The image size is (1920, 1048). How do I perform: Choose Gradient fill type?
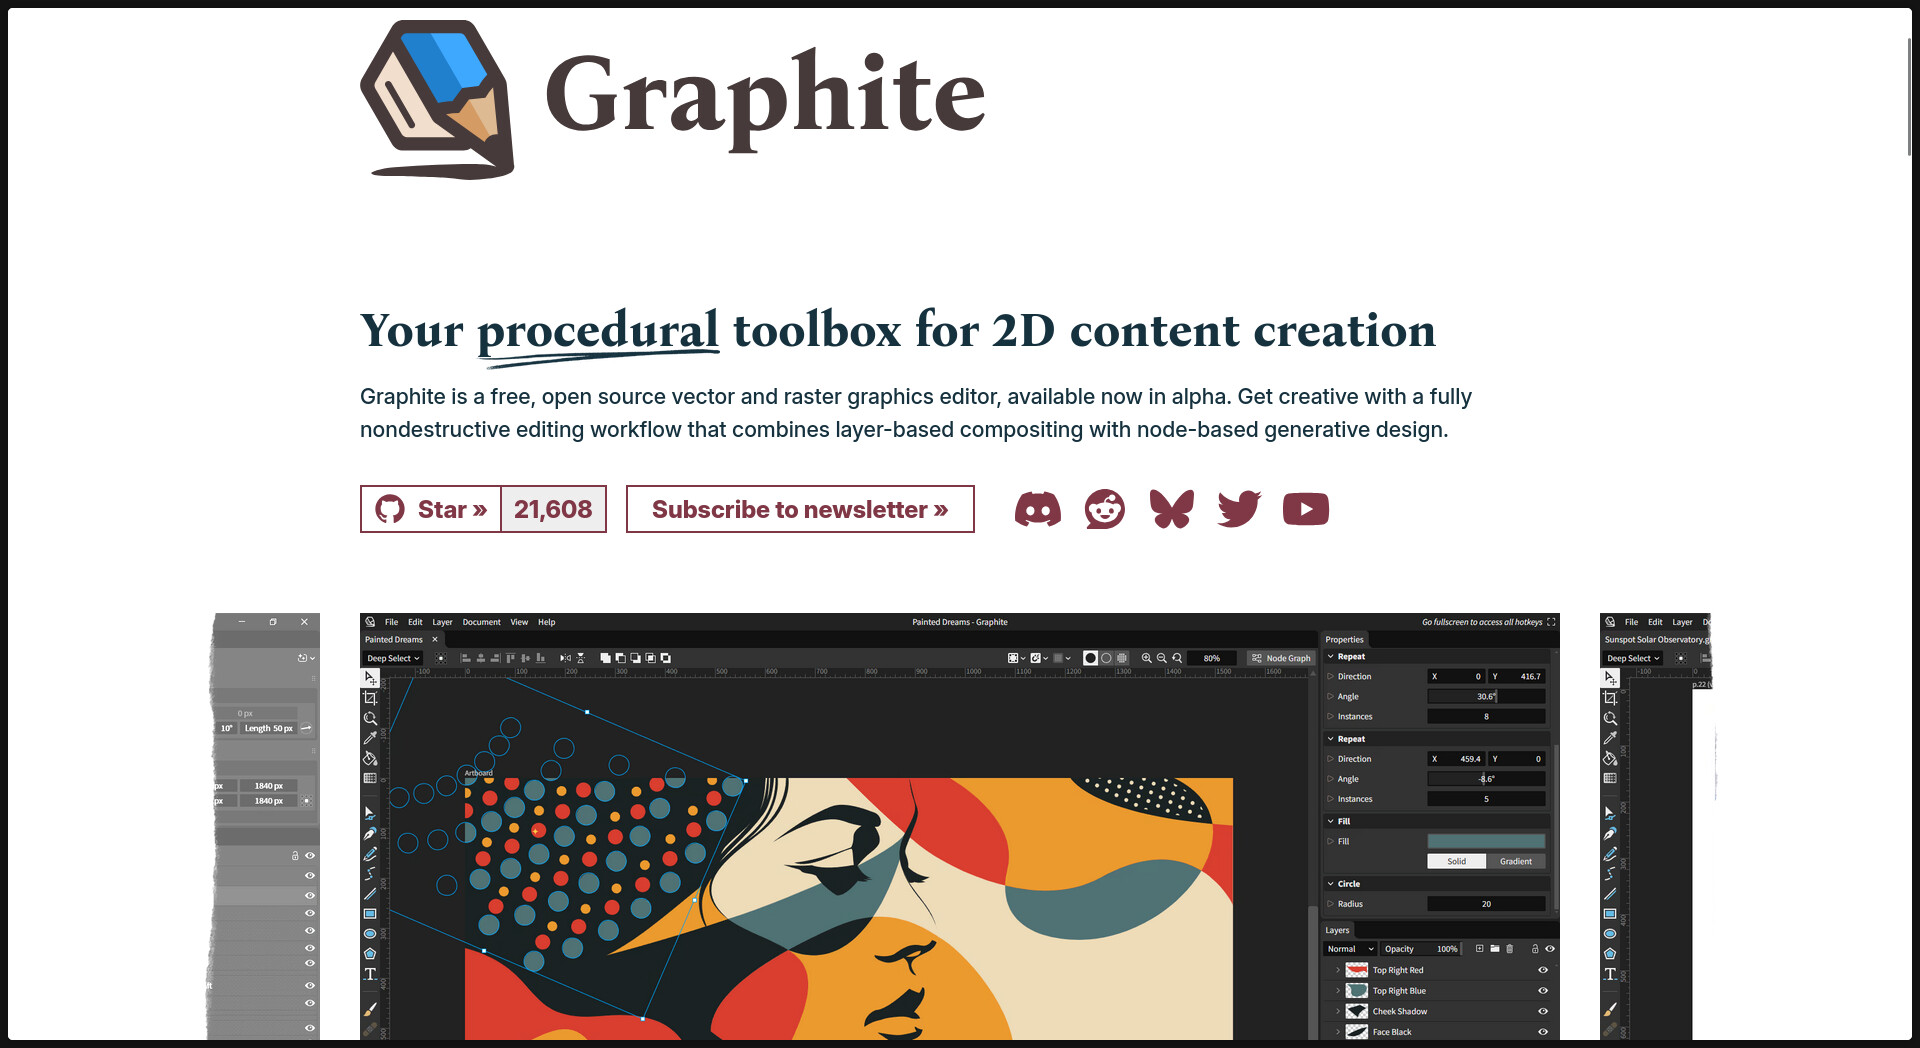1515,861
